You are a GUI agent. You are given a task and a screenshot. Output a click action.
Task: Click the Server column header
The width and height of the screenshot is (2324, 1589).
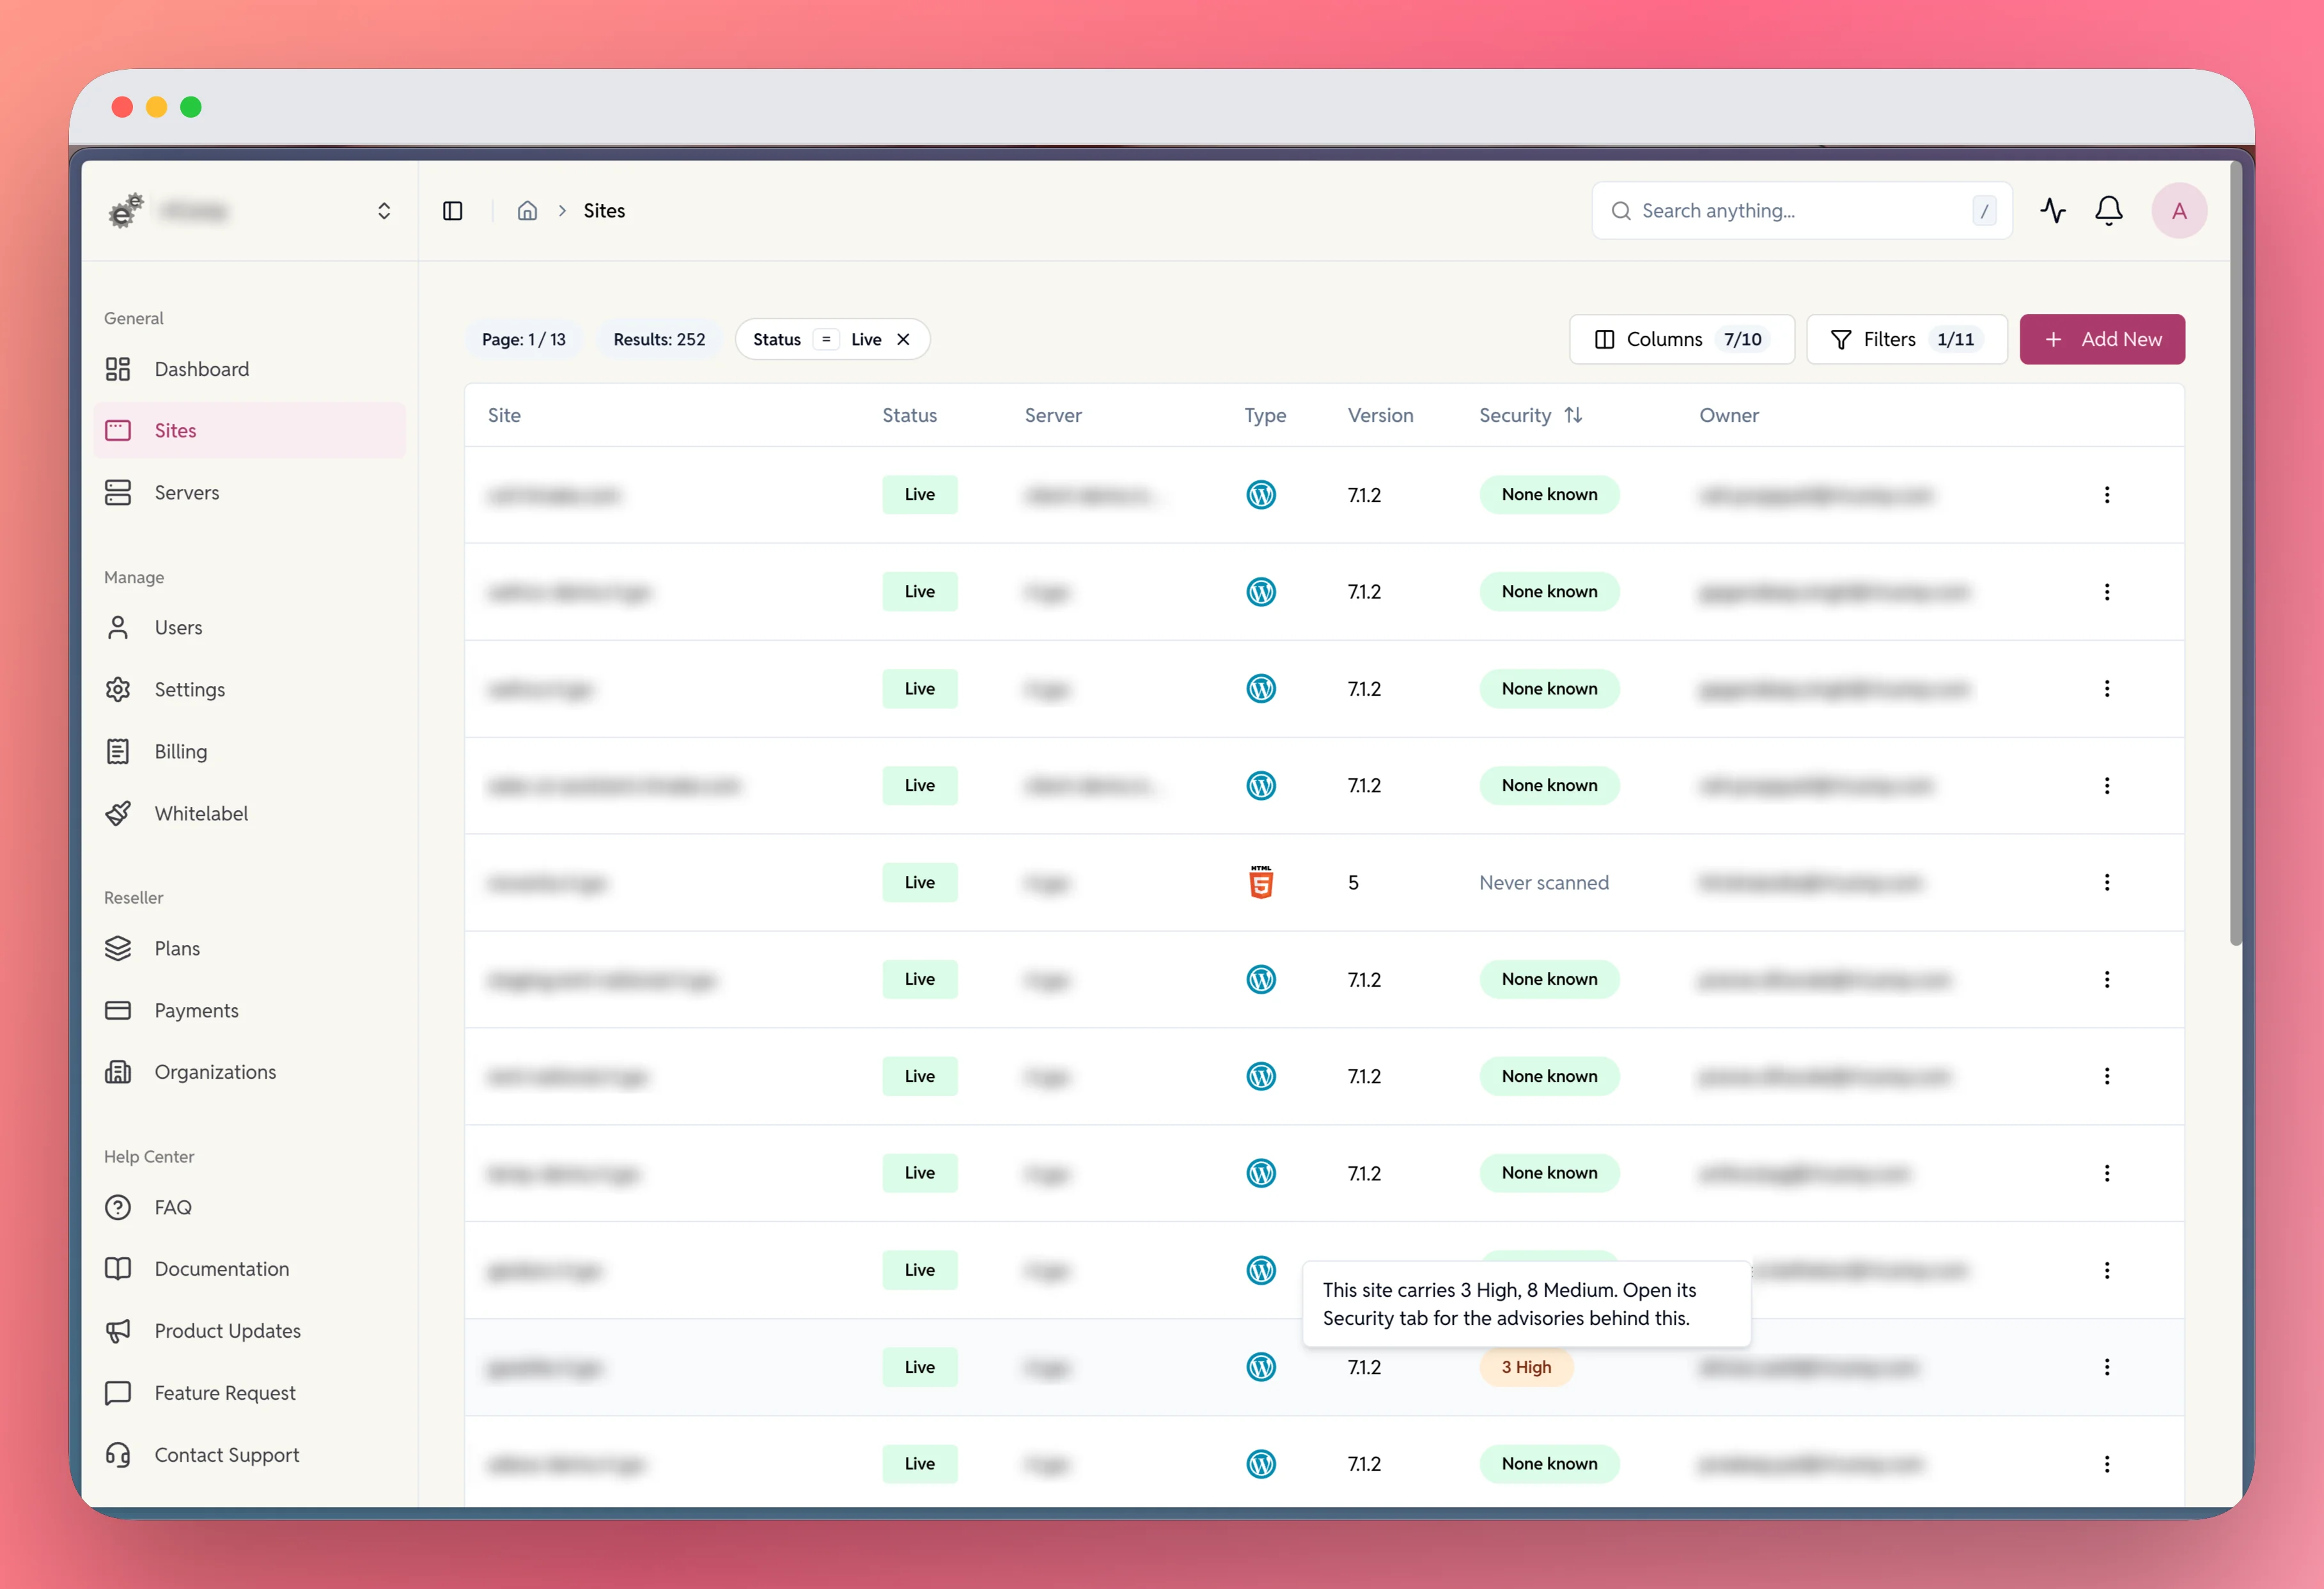[1053, 415]
